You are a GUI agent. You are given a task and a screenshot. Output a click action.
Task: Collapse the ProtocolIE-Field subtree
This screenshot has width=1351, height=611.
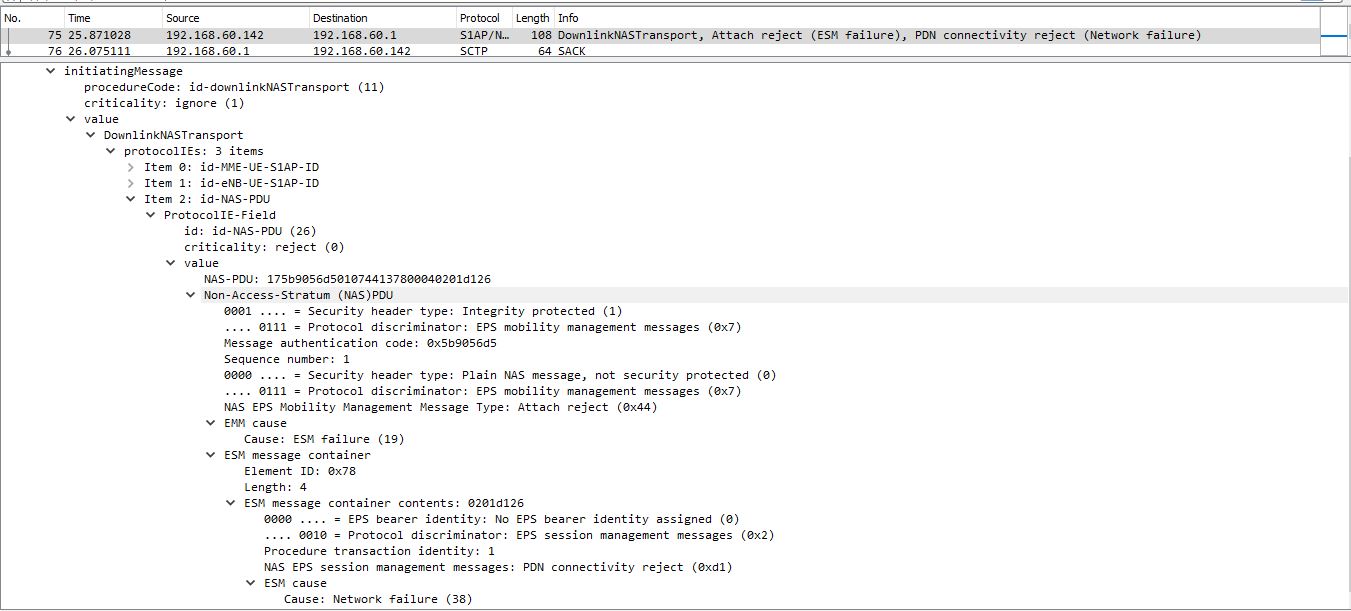(151, 214)
